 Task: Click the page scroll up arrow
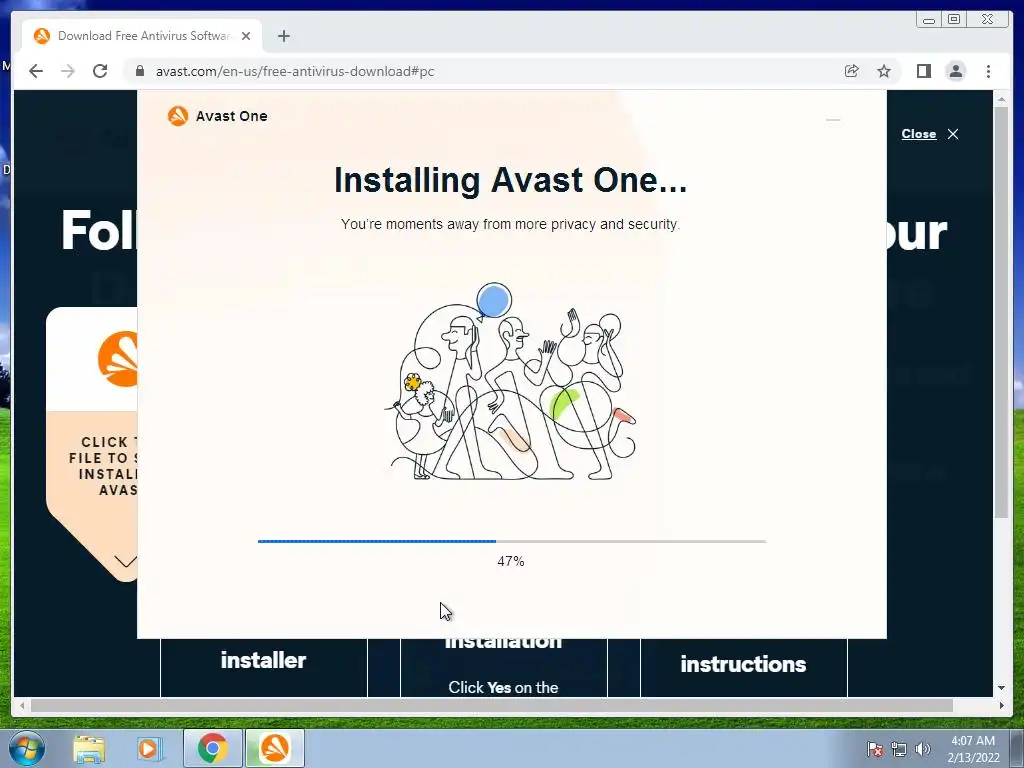(1001, 99)
